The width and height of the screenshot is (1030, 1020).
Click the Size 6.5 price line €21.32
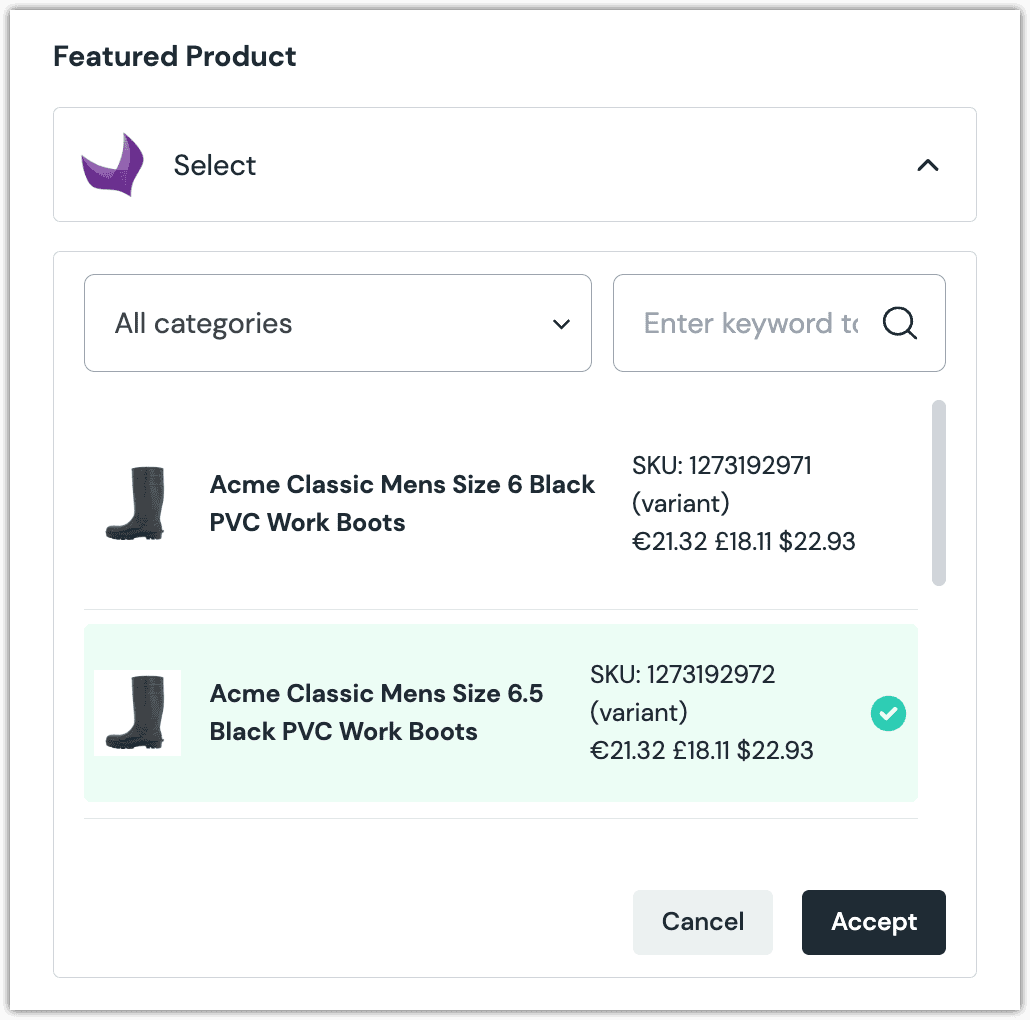point(701,750)
